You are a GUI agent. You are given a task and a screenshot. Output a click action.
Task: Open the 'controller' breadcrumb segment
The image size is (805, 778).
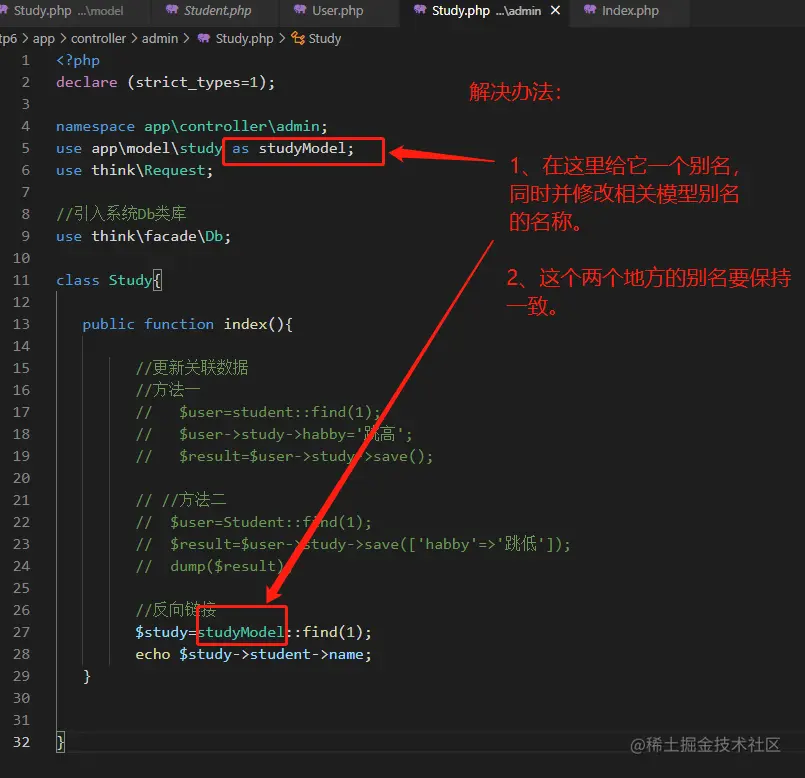pos(98,39)
